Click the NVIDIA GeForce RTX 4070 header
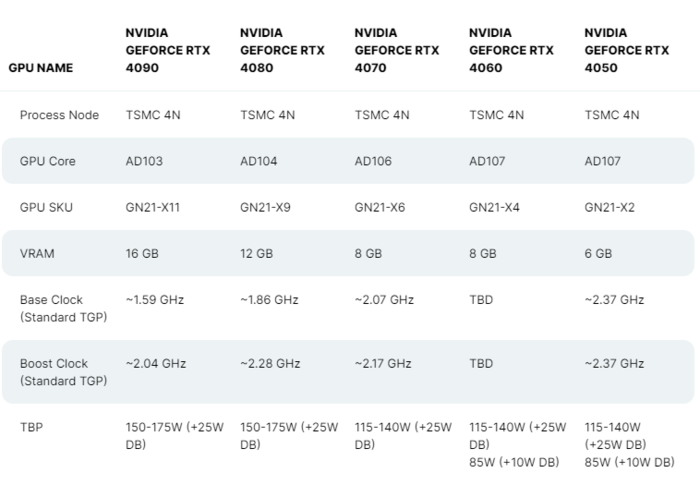The width and height of the screenshot is (700, 497). point(396,50)
